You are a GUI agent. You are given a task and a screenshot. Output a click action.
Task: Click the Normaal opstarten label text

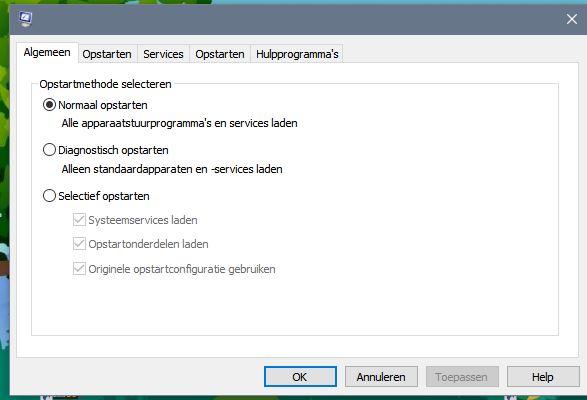(x=103, y=105)
